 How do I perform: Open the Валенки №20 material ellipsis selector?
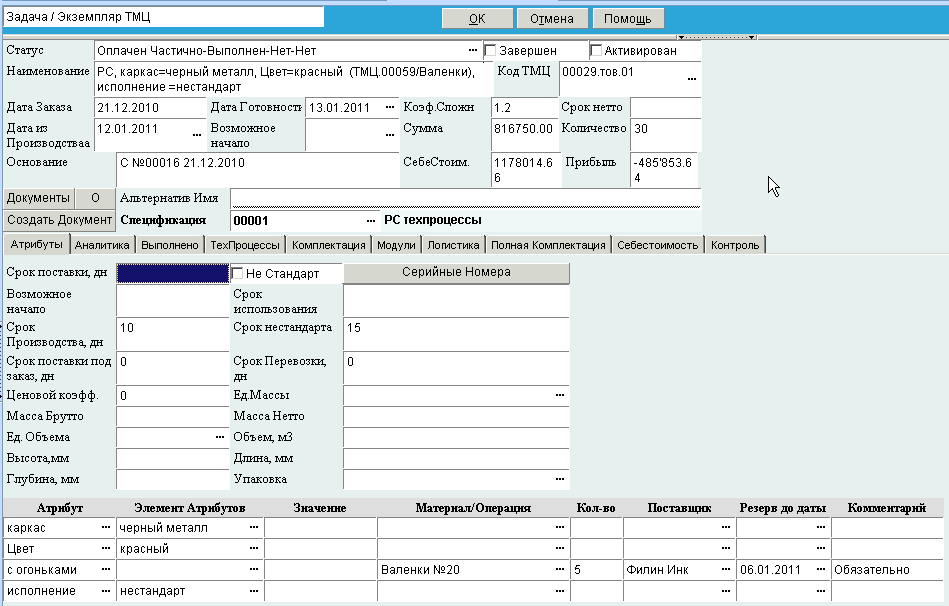coord(560,570)
